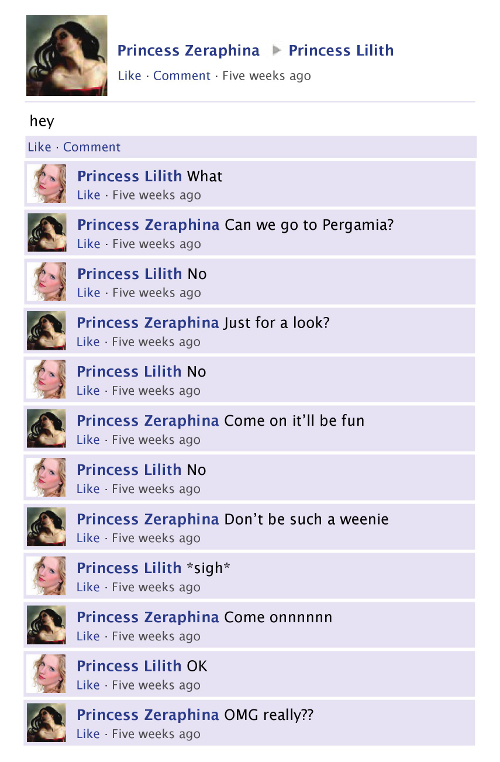The height and width of the screenshot is (762, 500).
Task: Like the 'Come onnnnnn' comment
Action: tap(88, 636)
